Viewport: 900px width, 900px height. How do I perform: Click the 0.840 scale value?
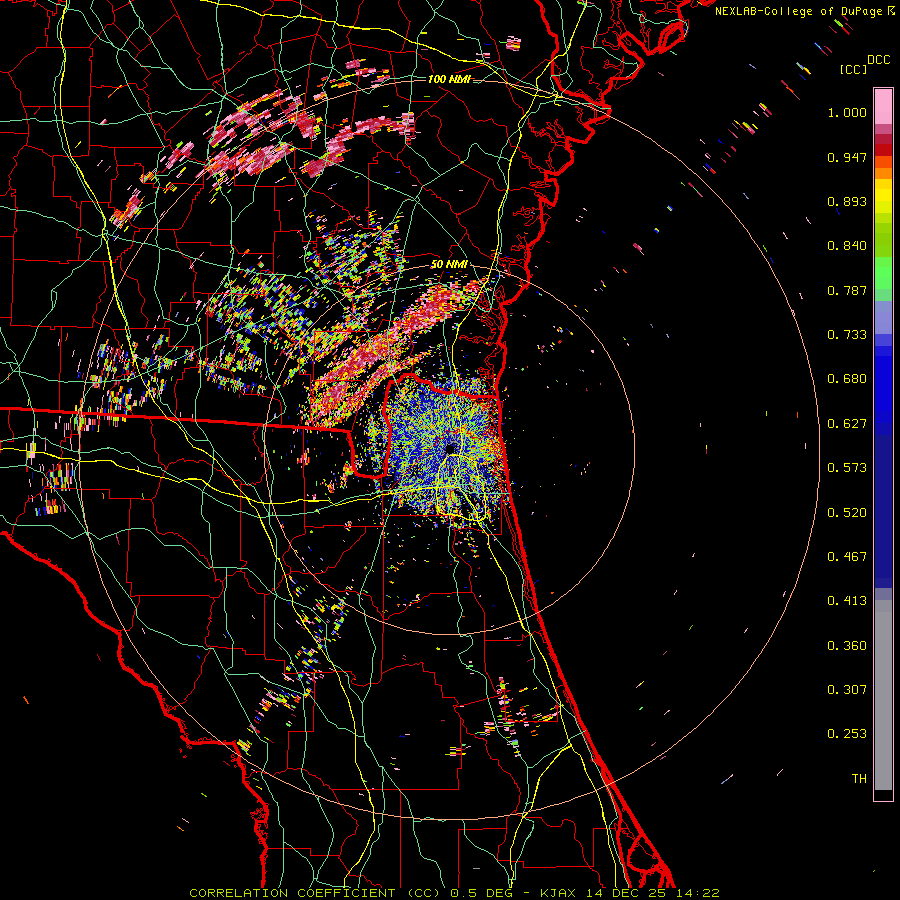(x=847, y=246)
